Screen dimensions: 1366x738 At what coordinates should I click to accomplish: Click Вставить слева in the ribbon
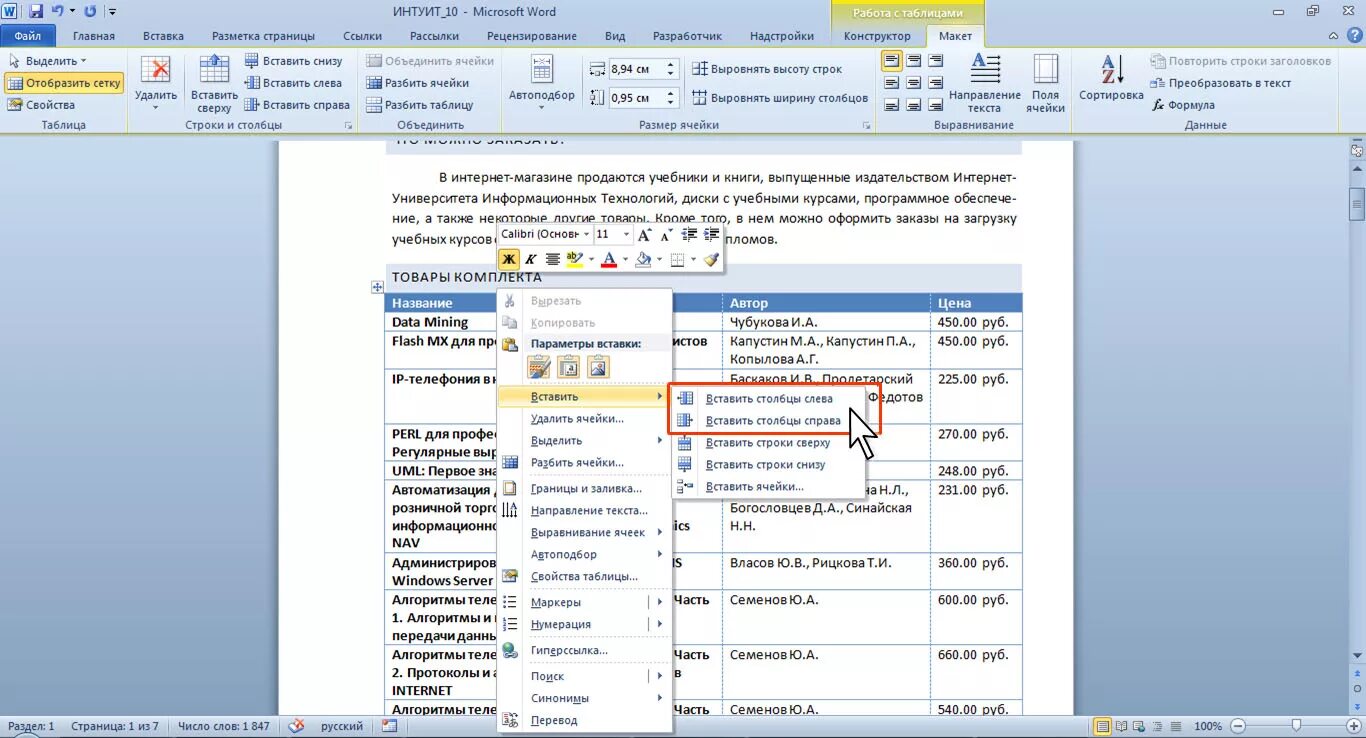[x=293, y=83]
